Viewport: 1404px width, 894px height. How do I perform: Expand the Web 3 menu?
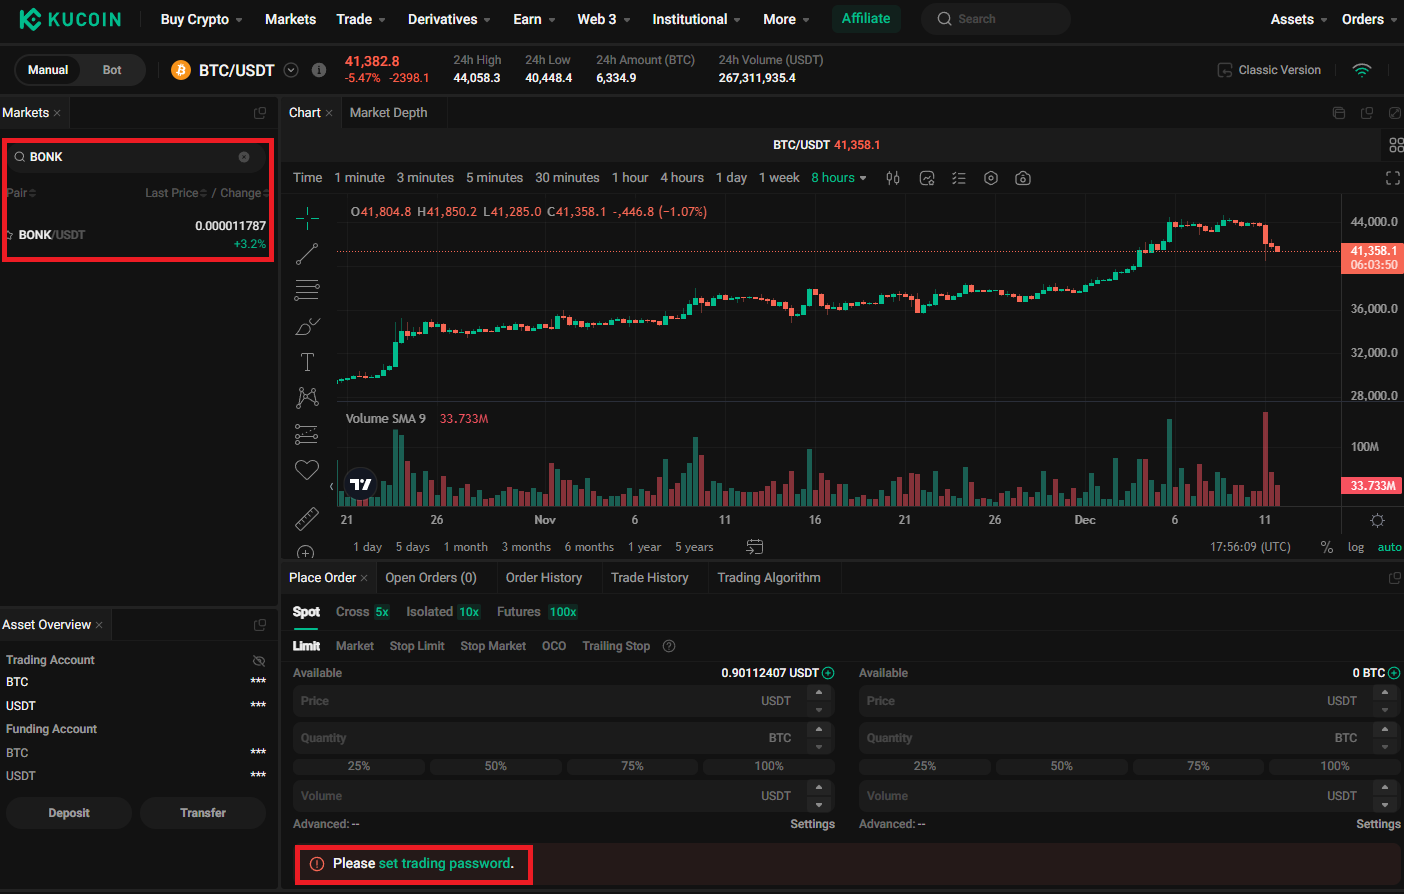click(603, 19)
